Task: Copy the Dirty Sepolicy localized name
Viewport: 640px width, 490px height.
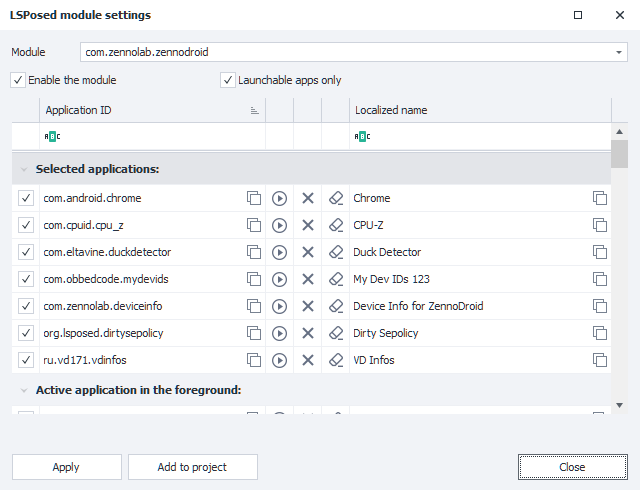Action: (600, 333)
